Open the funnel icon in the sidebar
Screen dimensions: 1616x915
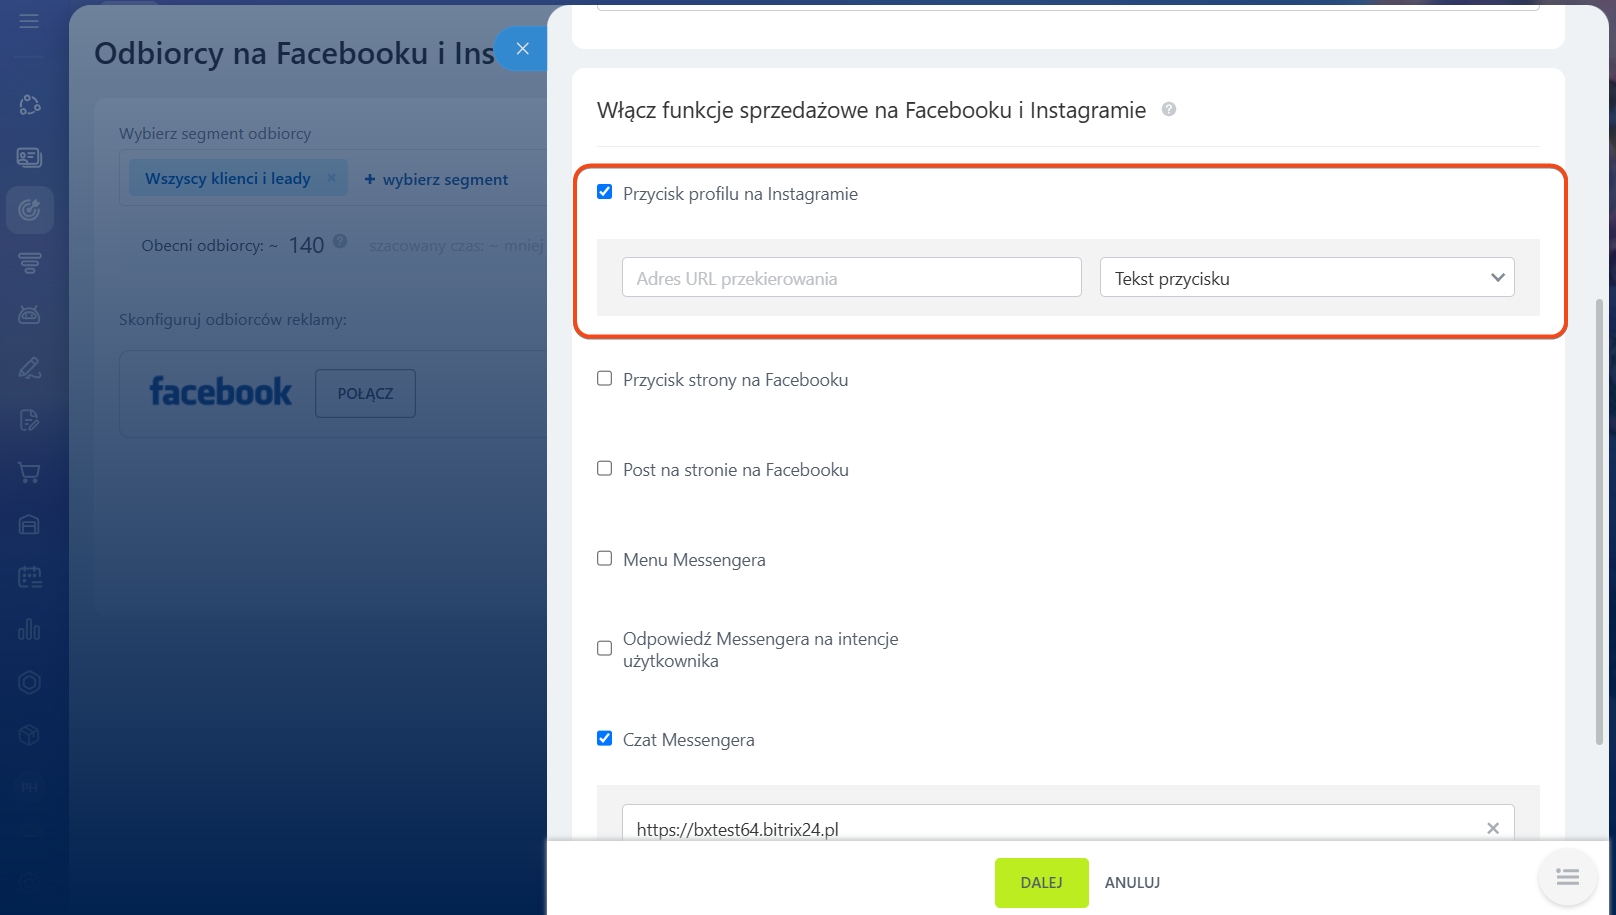pos(29,262)
